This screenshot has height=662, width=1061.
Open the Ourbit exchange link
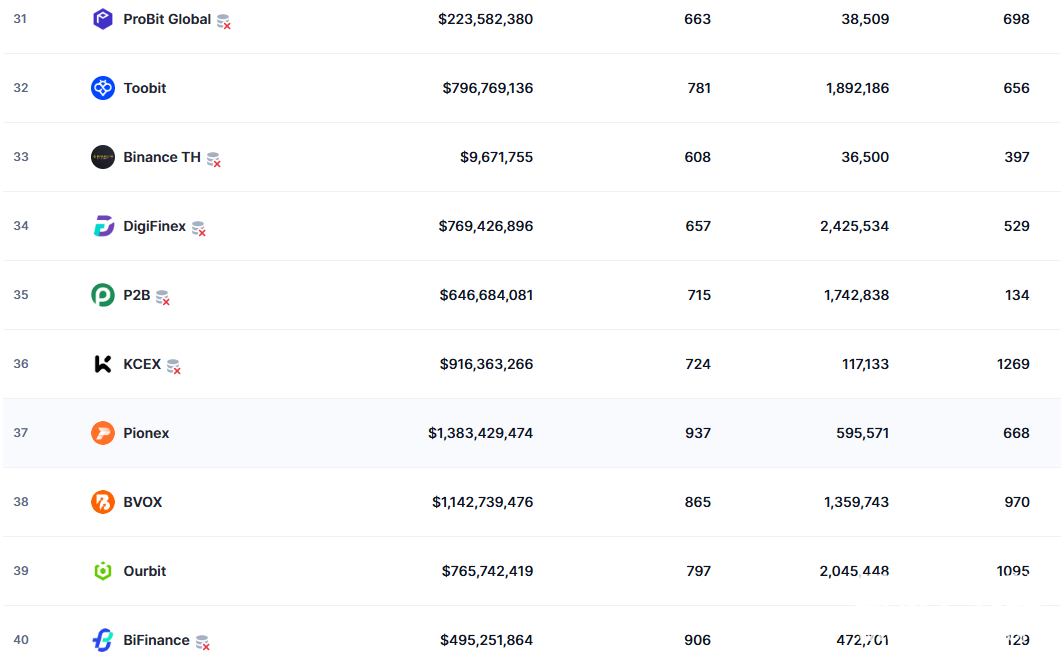145,571
